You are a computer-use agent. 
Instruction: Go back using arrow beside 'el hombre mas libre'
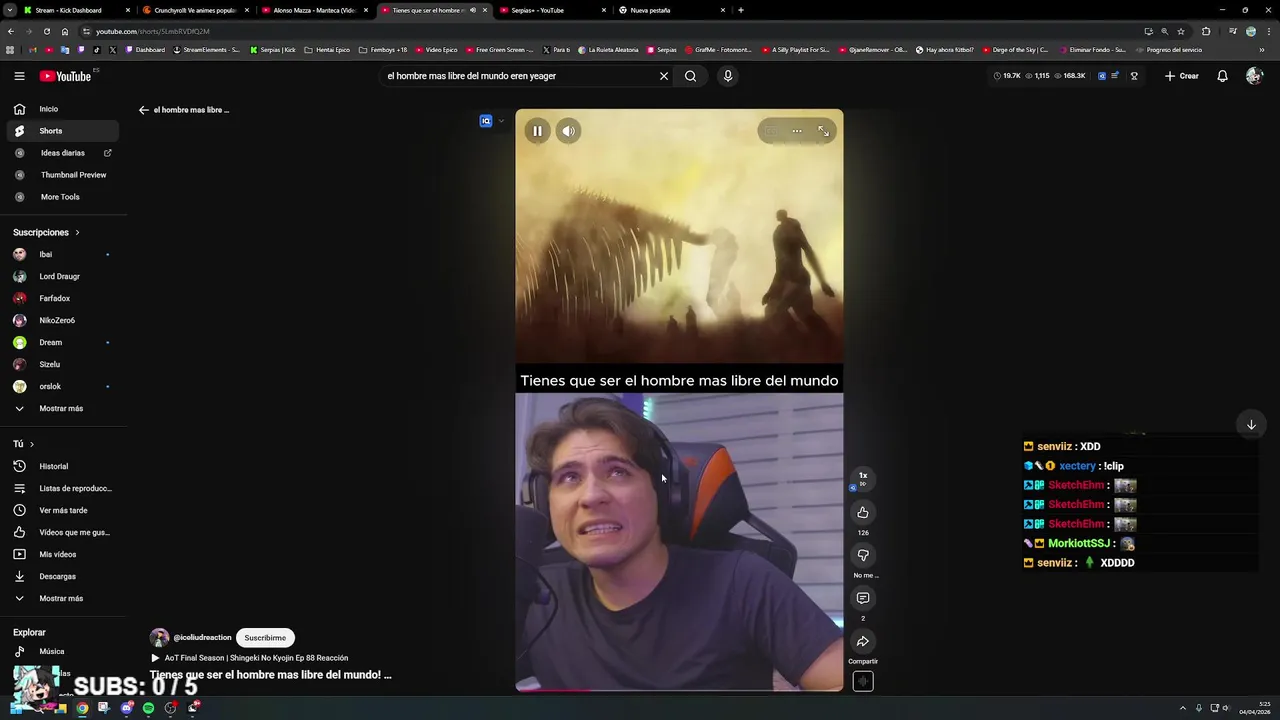143,110
